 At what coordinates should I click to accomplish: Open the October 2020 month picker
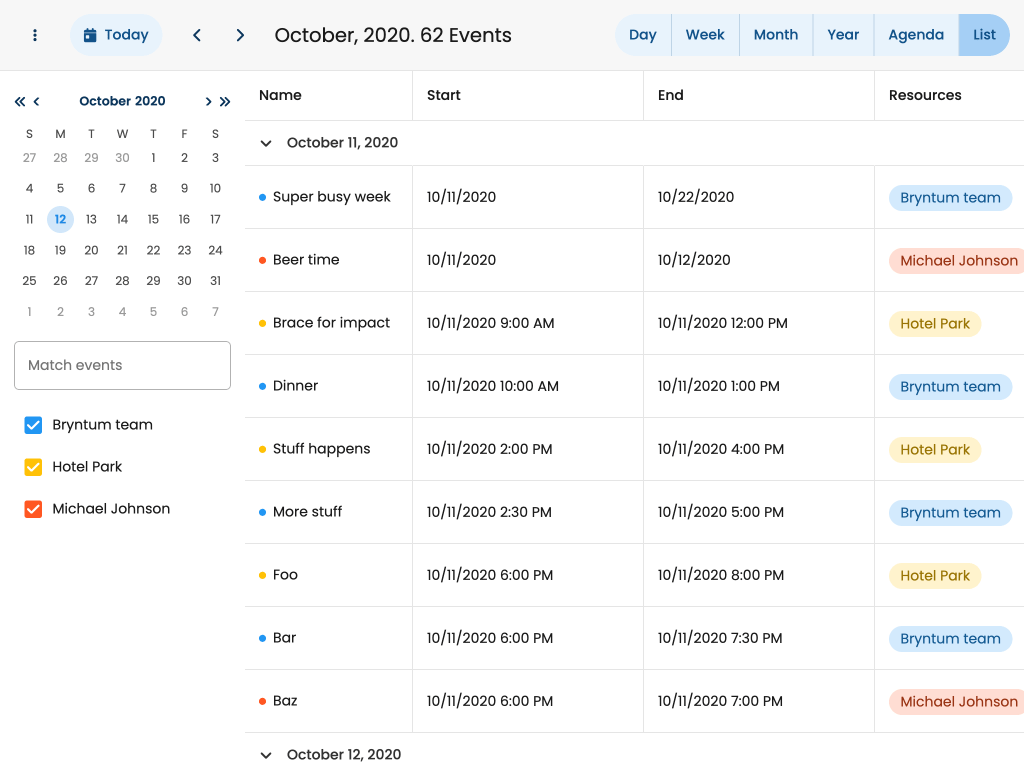pos(122,101)
